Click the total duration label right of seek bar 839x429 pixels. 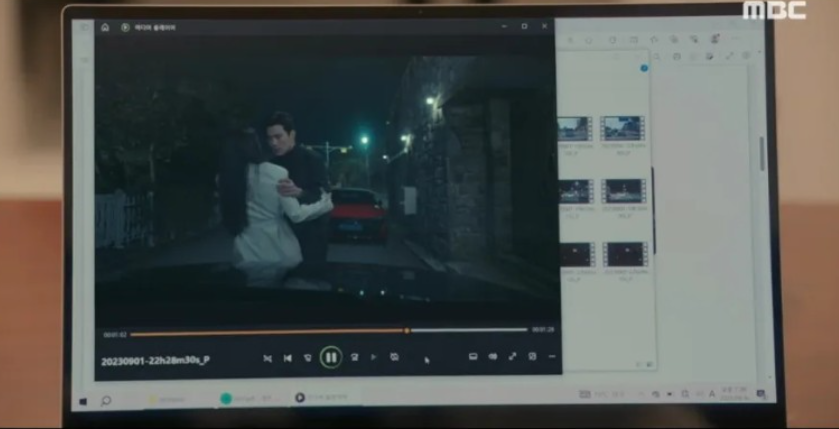coord(543,330)
